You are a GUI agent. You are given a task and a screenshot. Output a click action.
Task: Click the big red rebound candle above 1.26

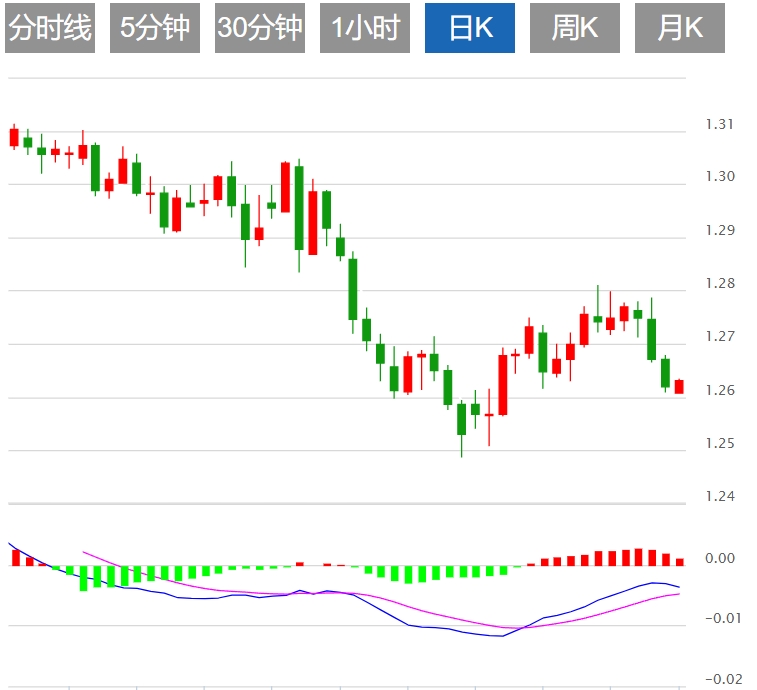(x=503, y=385)
